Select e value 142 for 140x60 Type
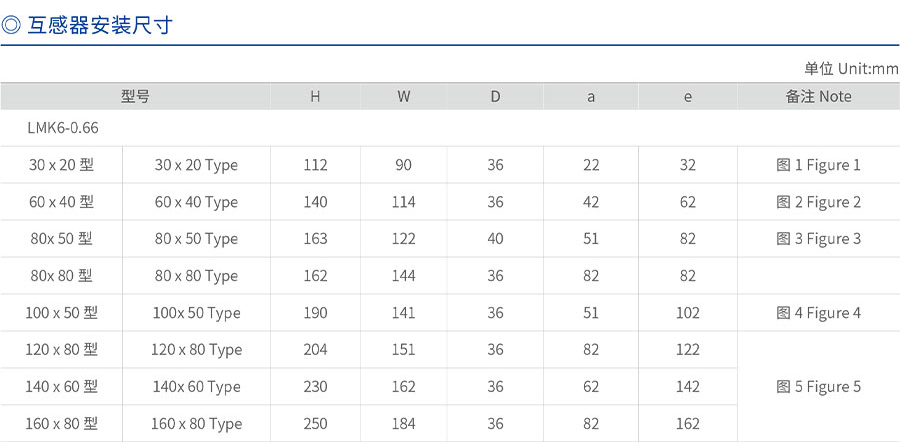Screen dimensions: 900x443 688,387
